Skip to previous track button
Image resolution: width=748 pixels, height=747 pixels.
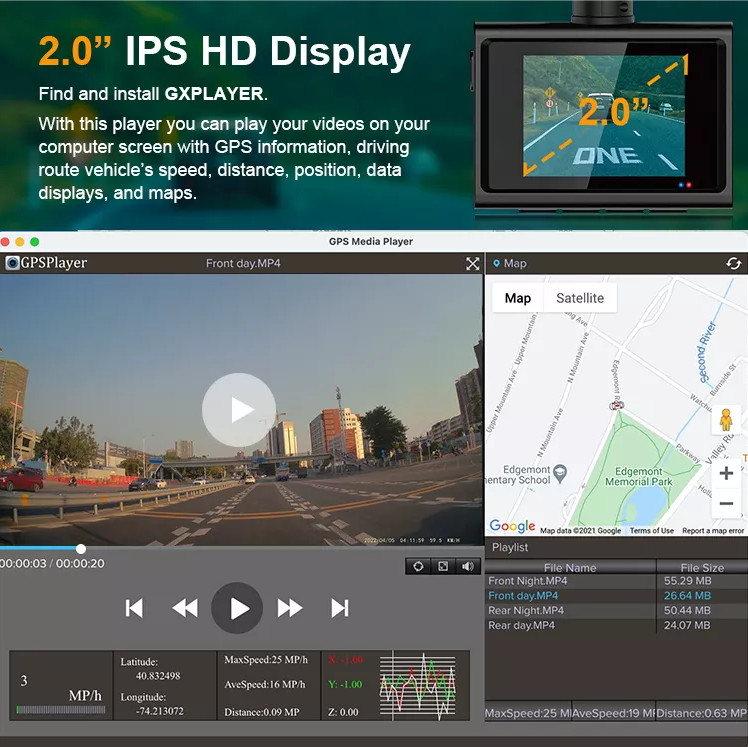coord(134,608)
